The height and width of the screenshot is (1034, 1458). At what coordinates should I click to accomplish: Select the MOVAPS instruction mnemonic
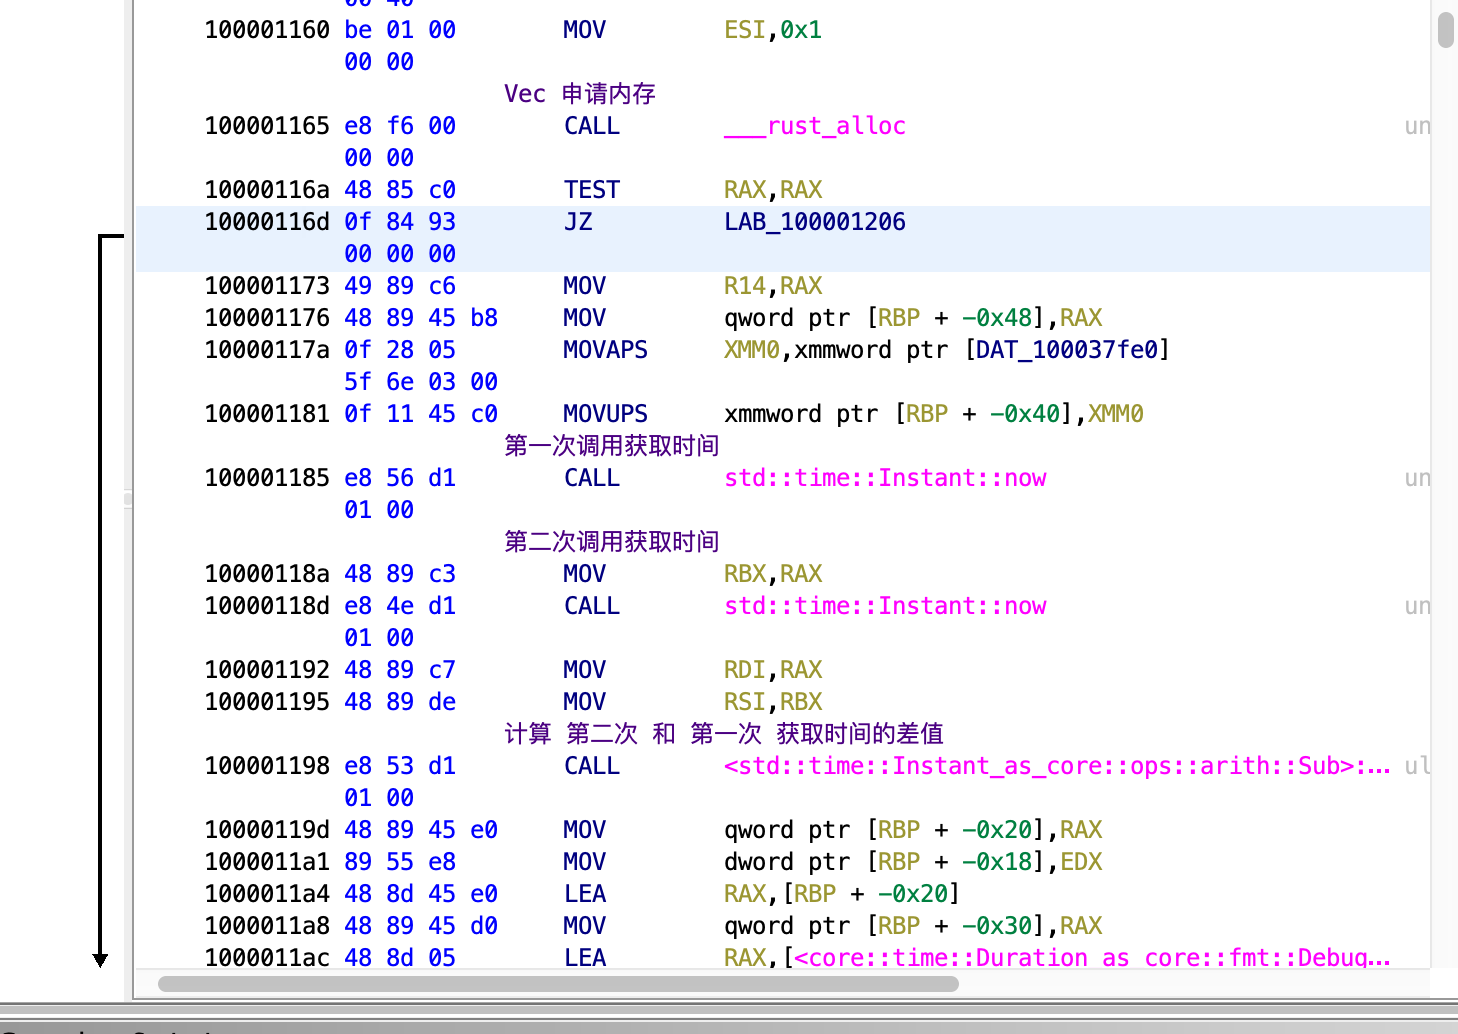coord(605,350)
